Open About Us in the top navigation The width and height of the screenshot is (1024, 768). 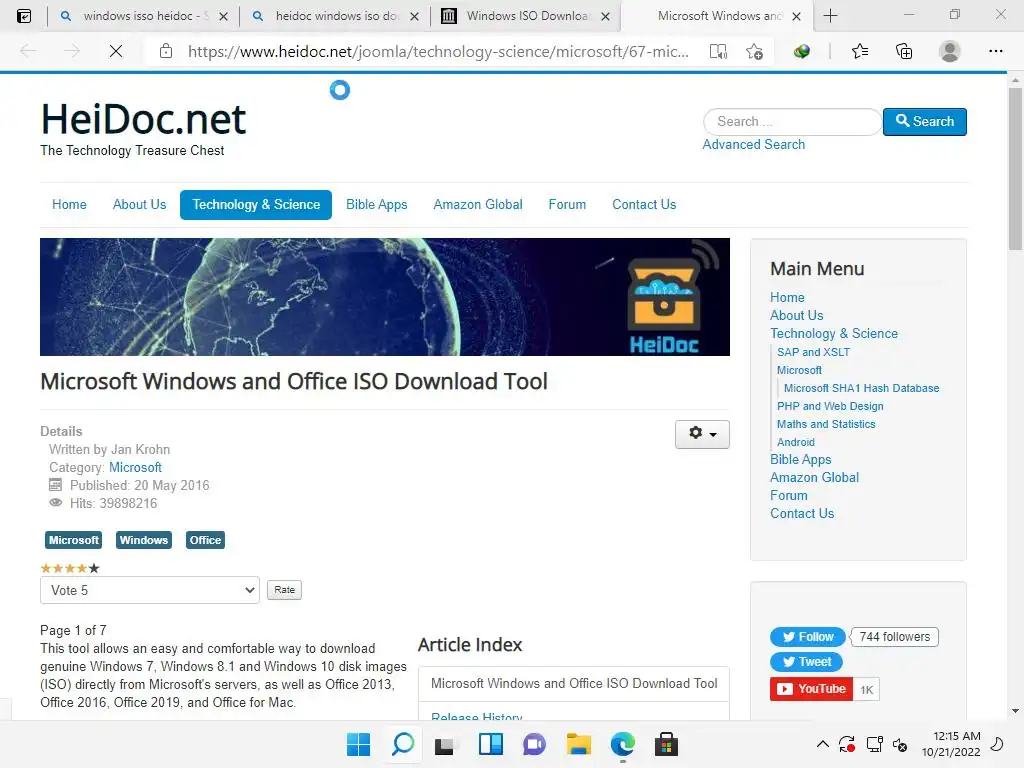(x=139, y=204)
